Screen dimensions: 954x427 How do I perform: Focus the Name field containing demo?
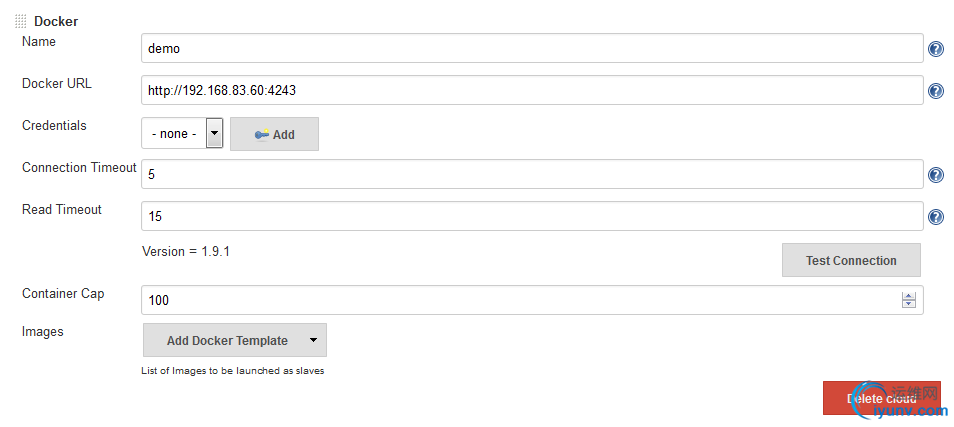click(532, 48)
